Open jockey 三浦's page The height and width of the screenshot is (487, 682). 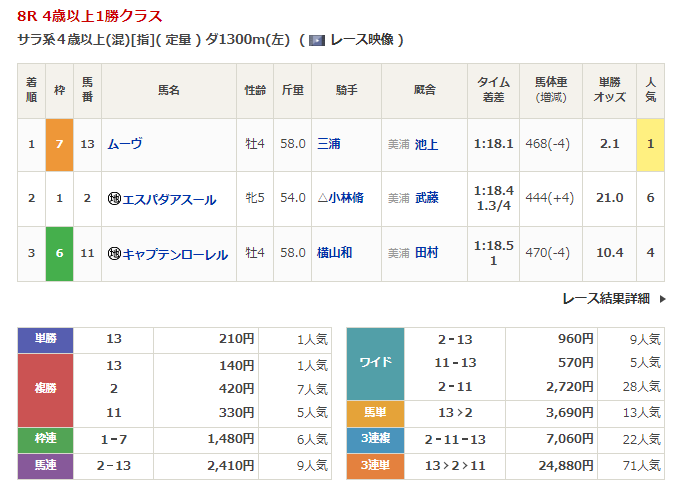point(328,144)
